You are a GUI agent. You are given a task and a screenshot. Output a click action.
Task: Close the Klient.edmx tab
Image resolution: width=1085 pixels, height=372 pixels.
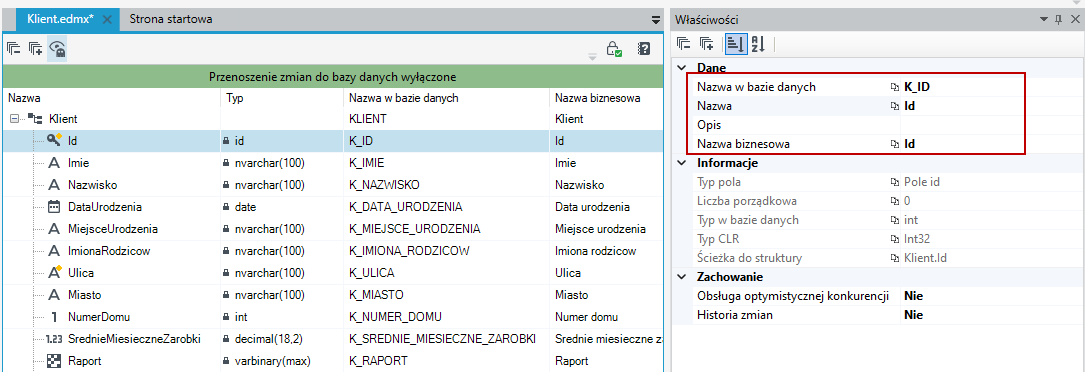(107, 19)
